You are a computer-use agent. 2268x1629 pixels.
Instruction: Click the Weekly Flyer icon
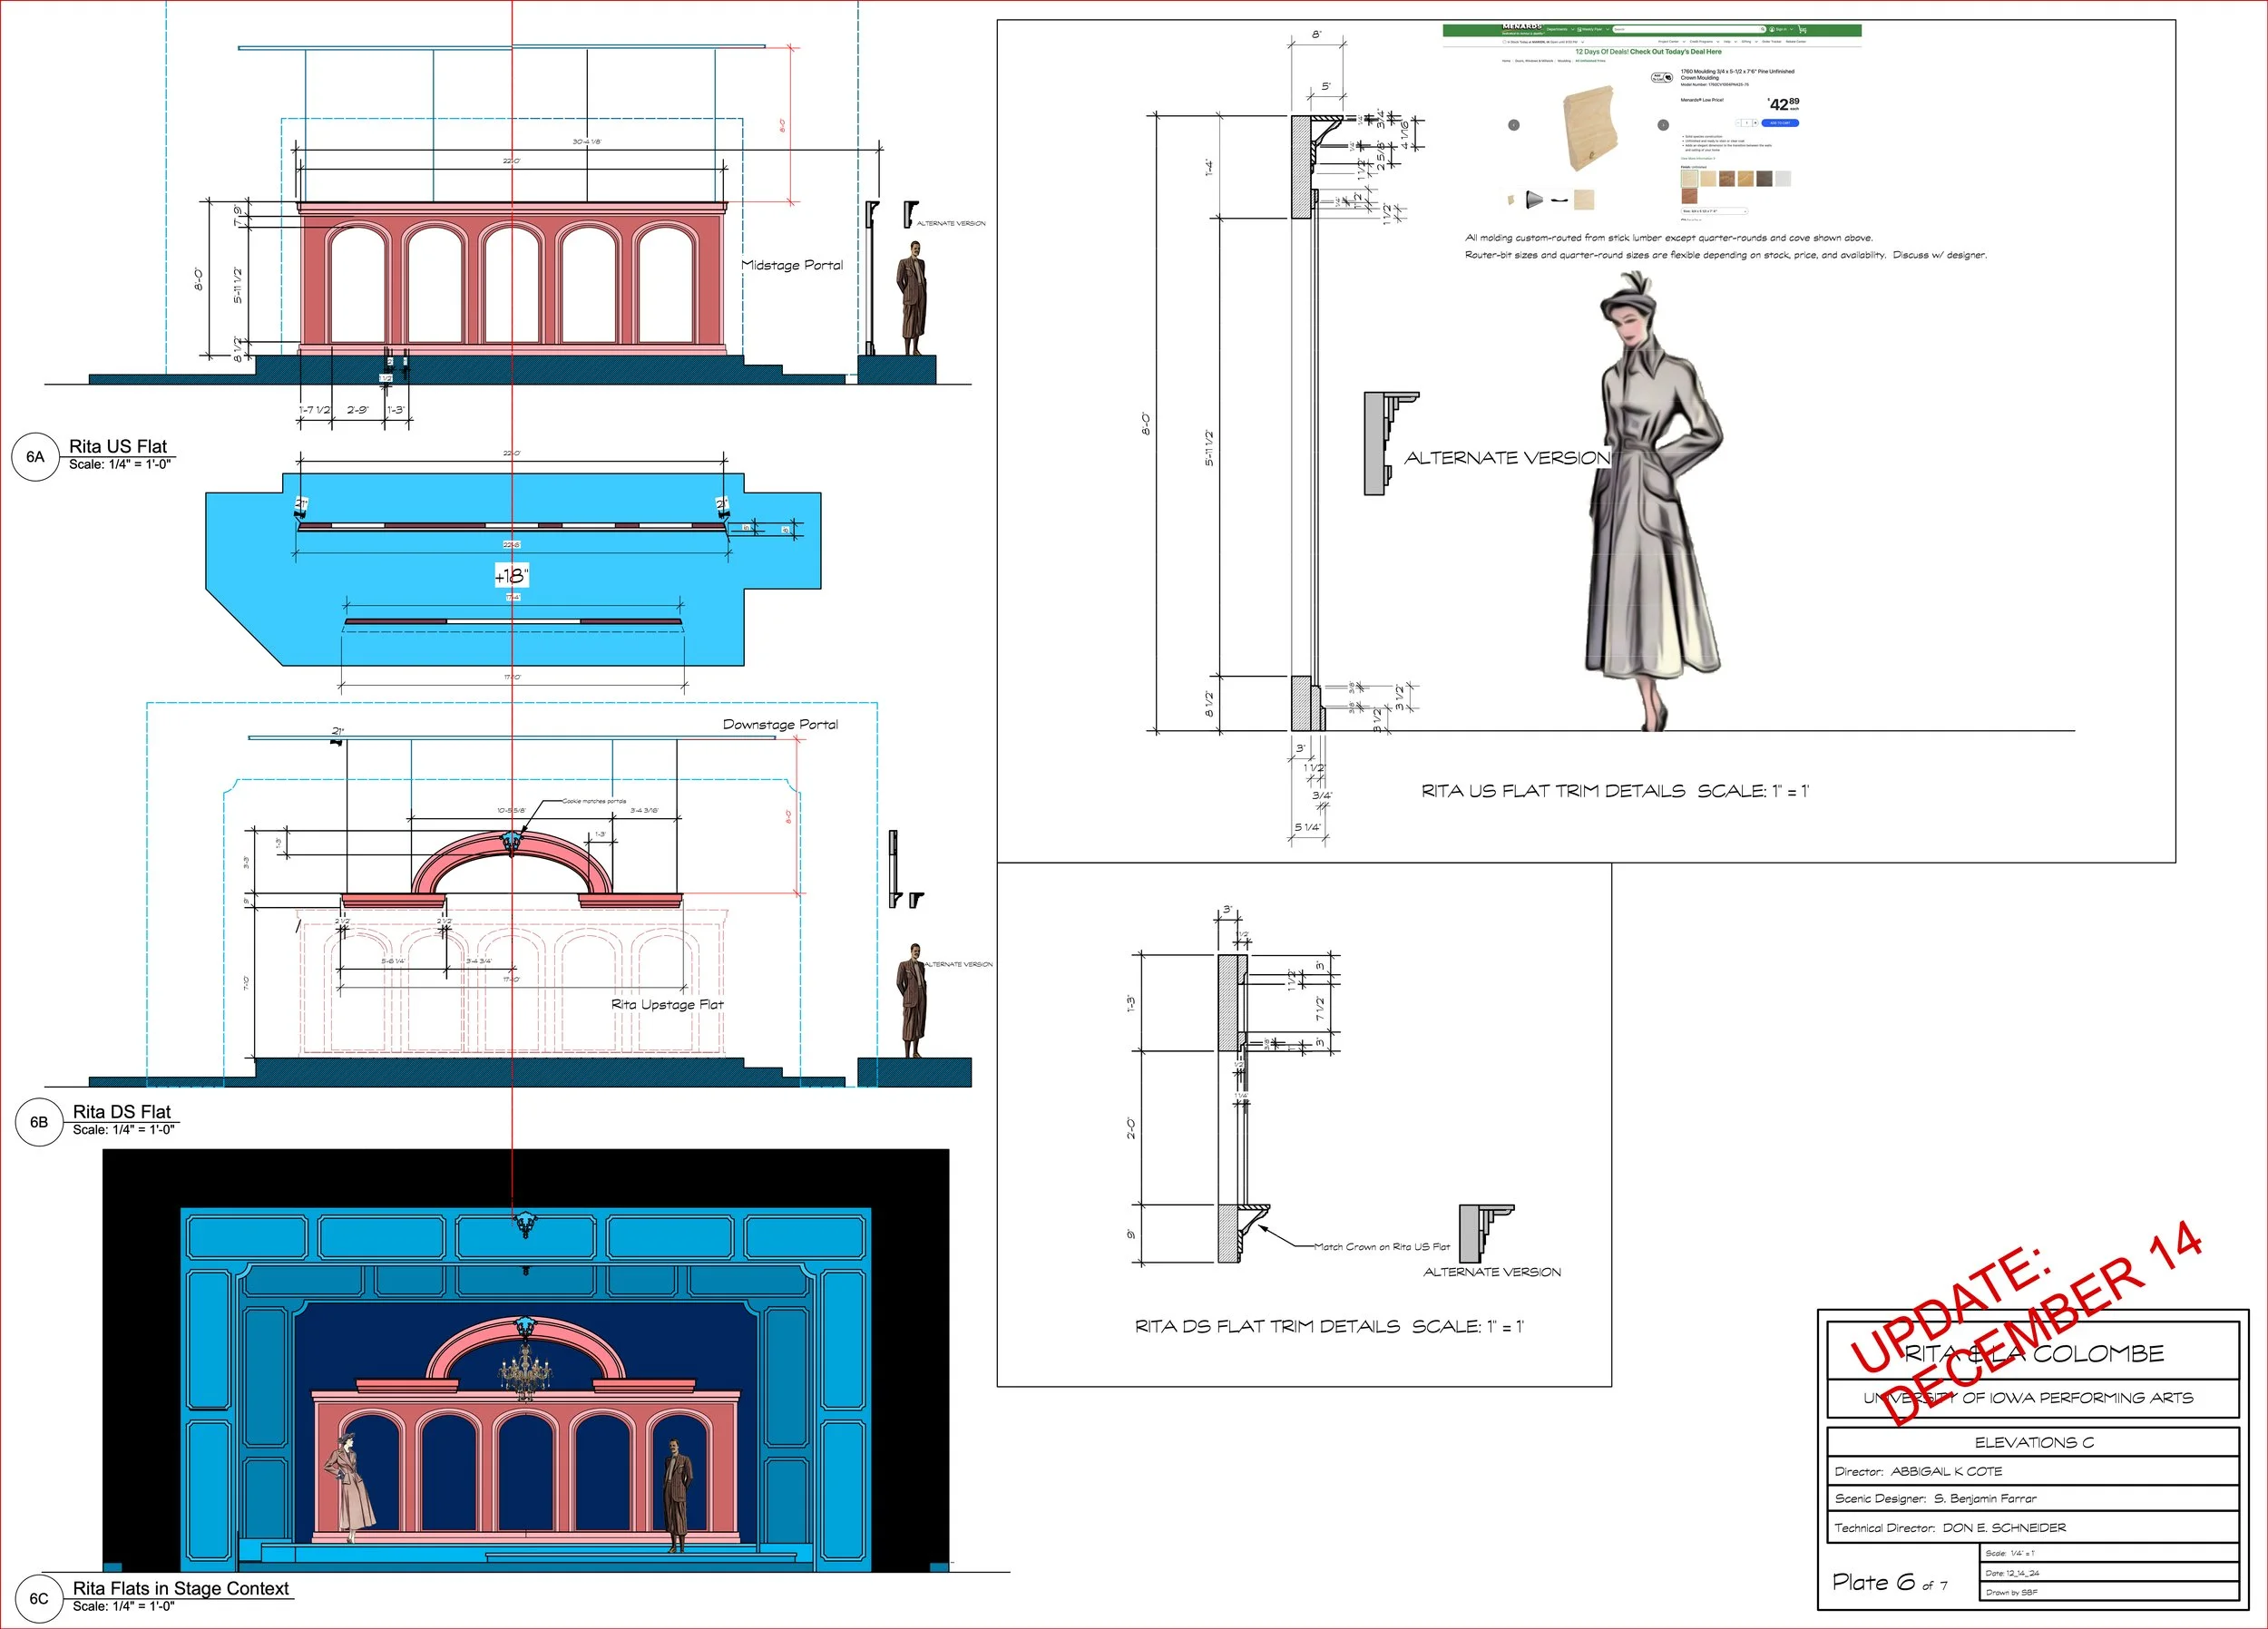tap(1580, 30)
